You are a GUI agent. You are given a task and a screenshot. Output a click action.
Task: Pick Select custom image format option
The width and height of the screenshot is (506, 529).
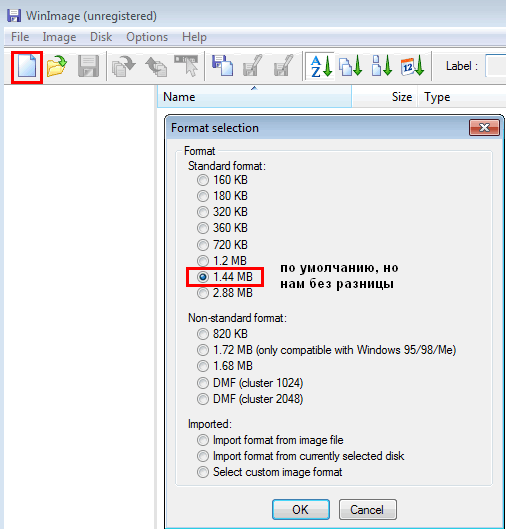[x=270, y=472]
